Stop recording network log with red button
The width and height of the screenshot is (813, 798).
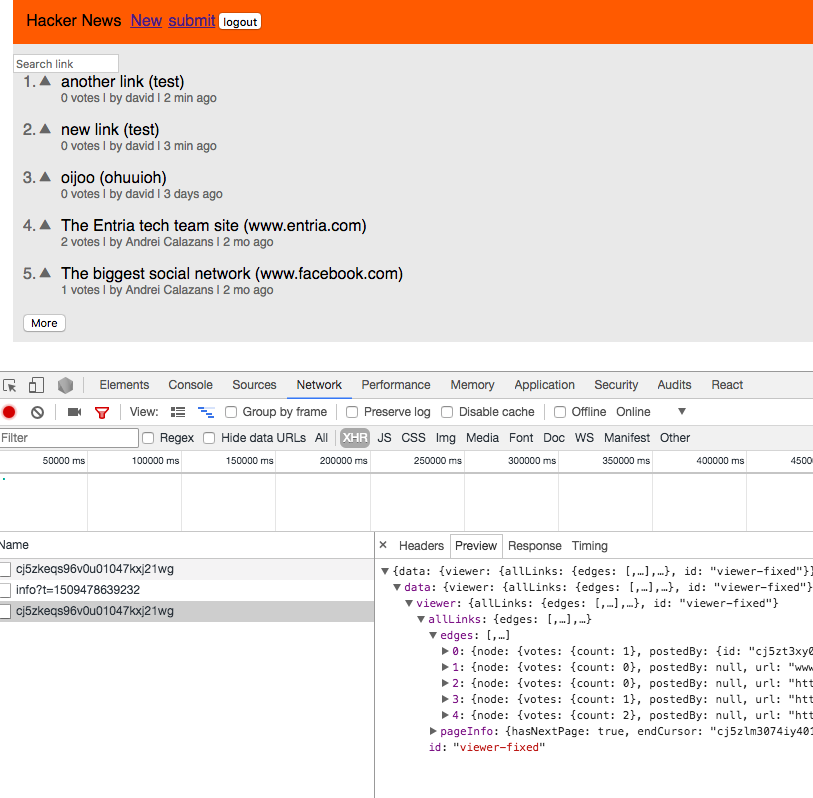9,412
